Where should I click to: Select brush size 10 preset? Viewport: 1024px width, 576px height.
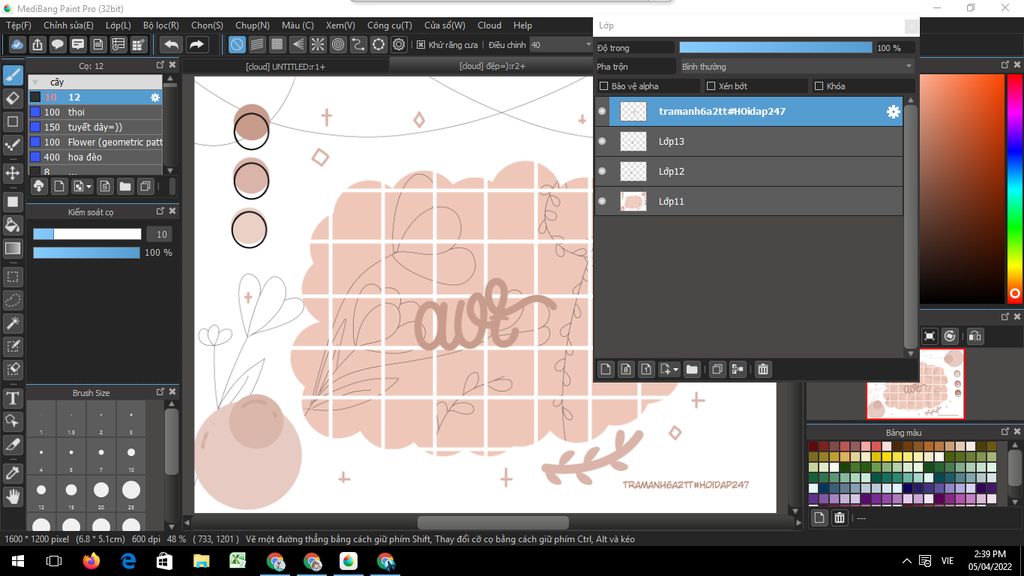(131, 455)
